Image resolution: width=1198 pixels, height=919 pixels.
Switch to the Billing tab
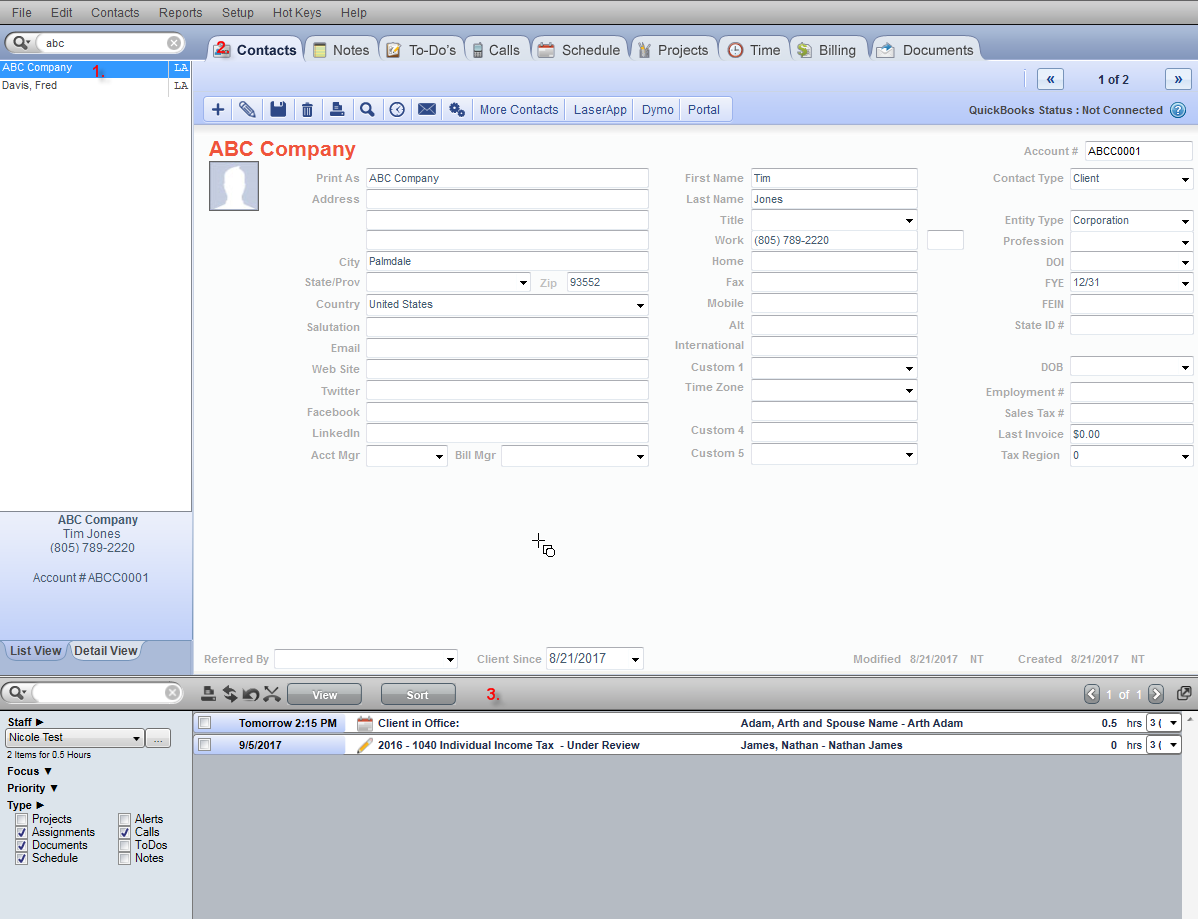coord(828,50)
